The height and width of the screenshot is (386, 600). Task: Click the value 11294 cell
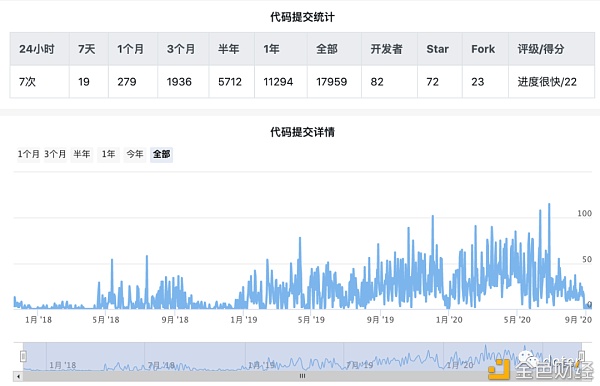coord(281,82)
